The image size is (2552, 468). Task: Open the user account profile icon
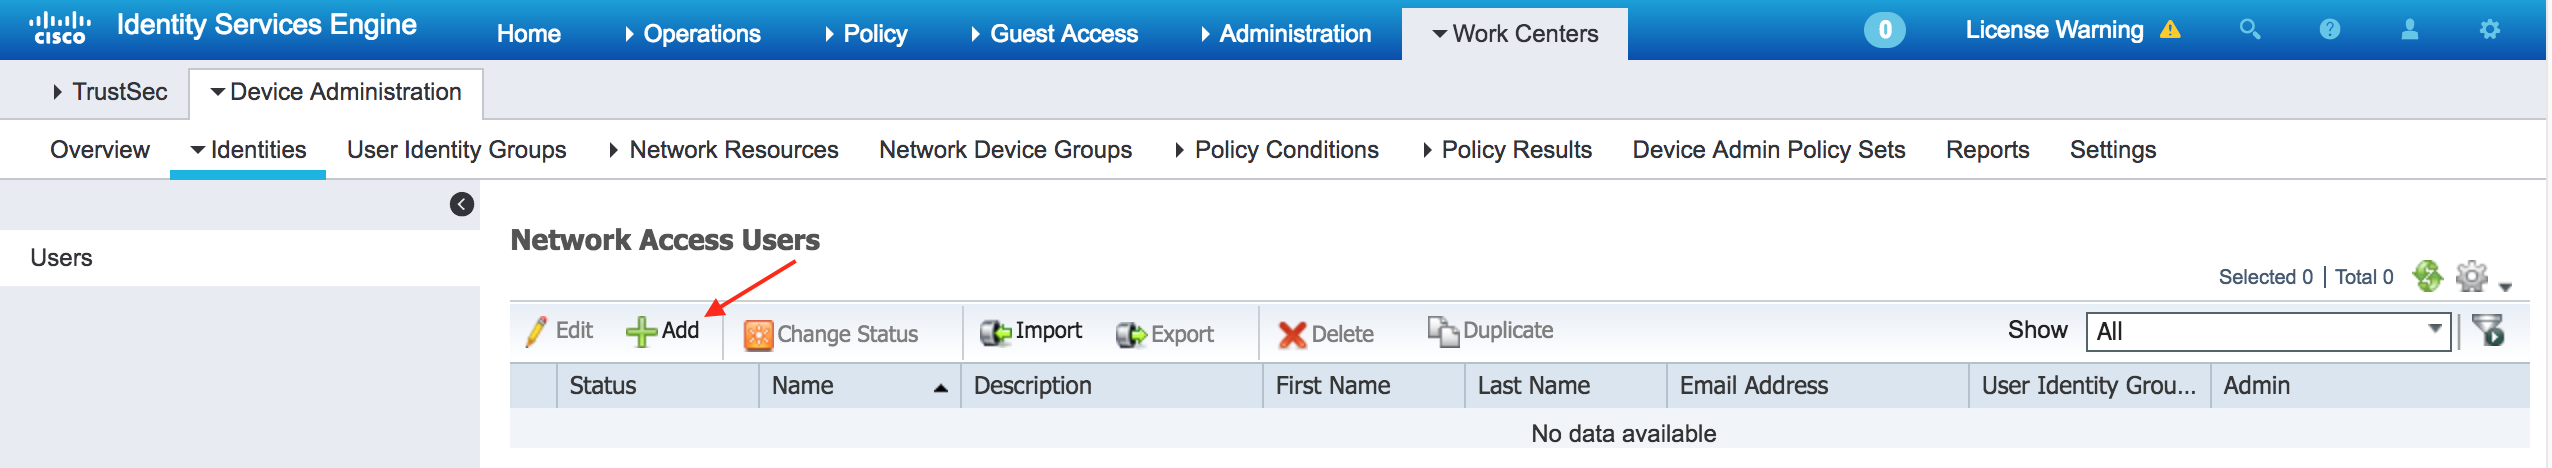tap(2410, 30)
